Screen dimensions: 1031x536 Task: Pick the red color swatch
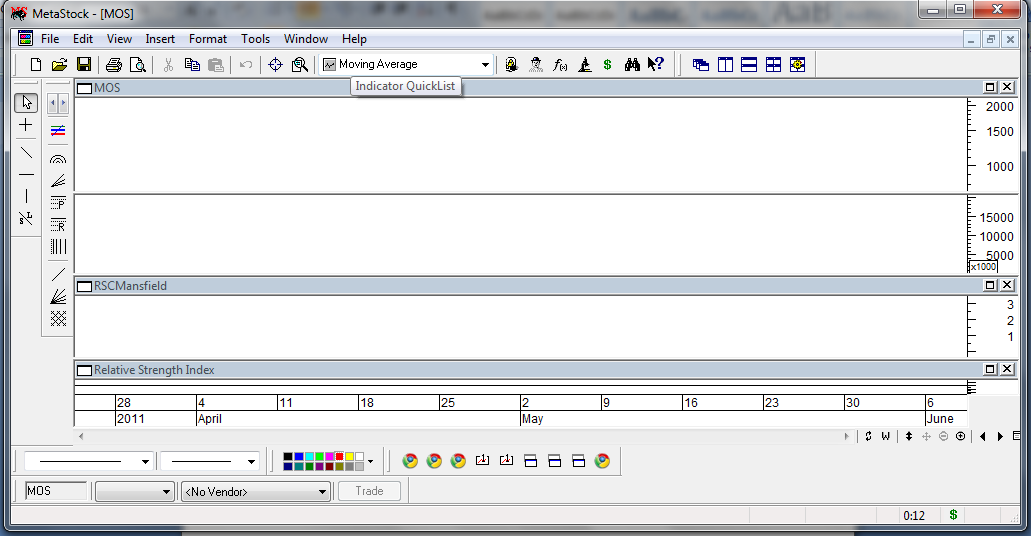pos(339,456)
